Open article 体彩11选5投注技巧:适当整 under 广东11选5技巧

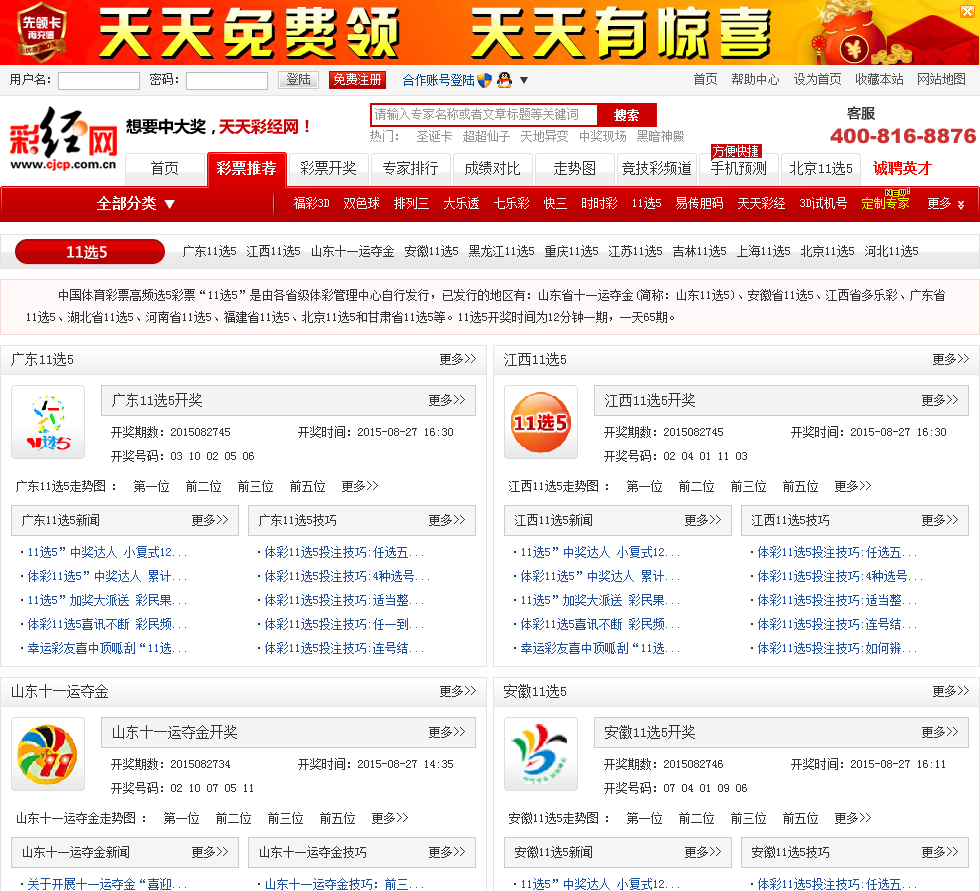pos(344,600)
